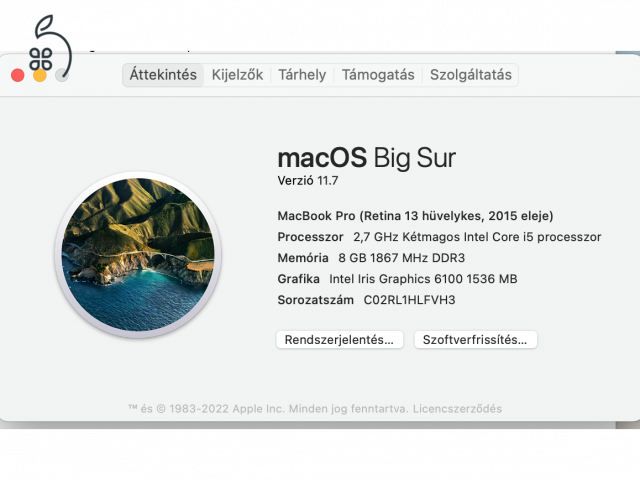The image size is (640, 480).
Task: Open the Licencszerződés license agreement link
Action: [x=457, y=409]
